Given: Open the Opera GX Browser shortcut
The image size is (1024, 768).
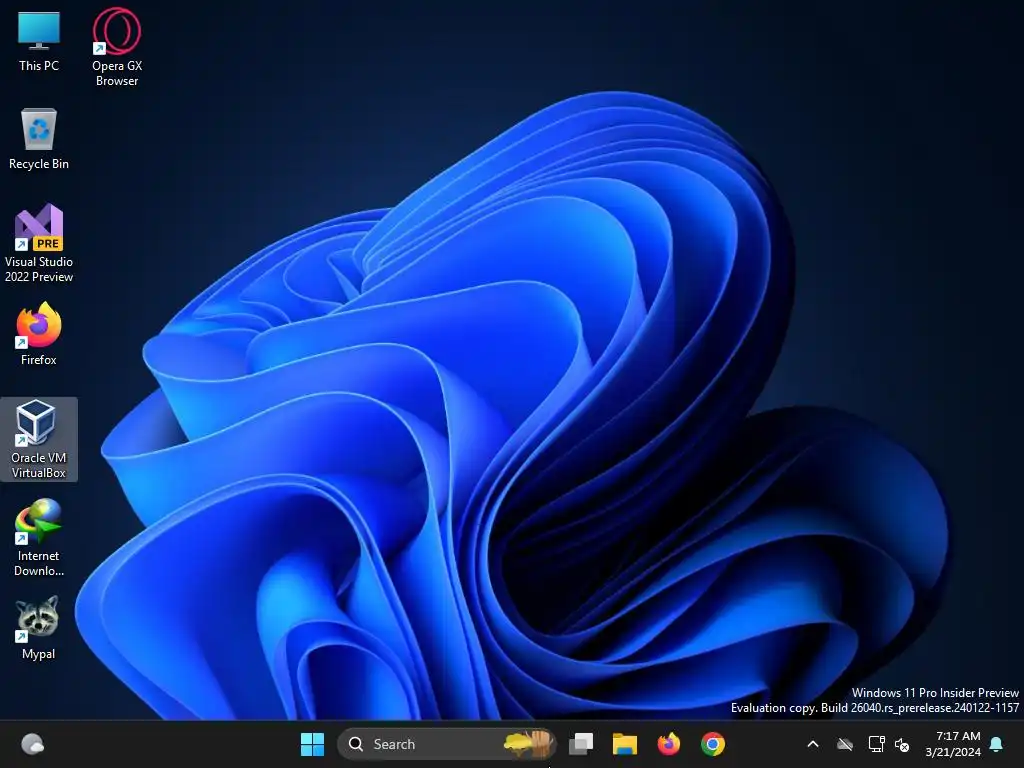Looking at the screenshot, I should point(117,47).
